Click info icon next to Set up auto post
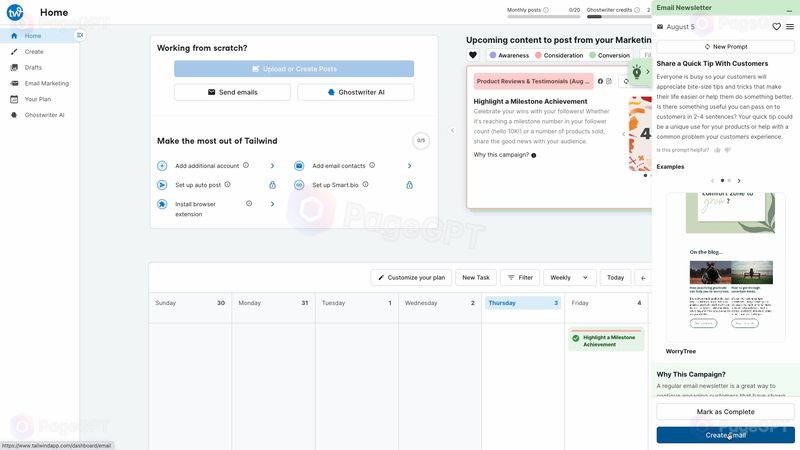This screenshot has width=800, height=450. (228, 185)
